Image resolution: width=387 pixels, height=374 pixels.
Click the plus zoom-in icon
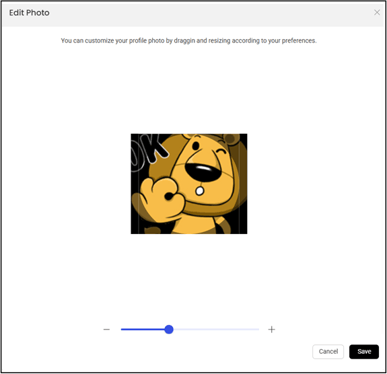coord(272,329)
